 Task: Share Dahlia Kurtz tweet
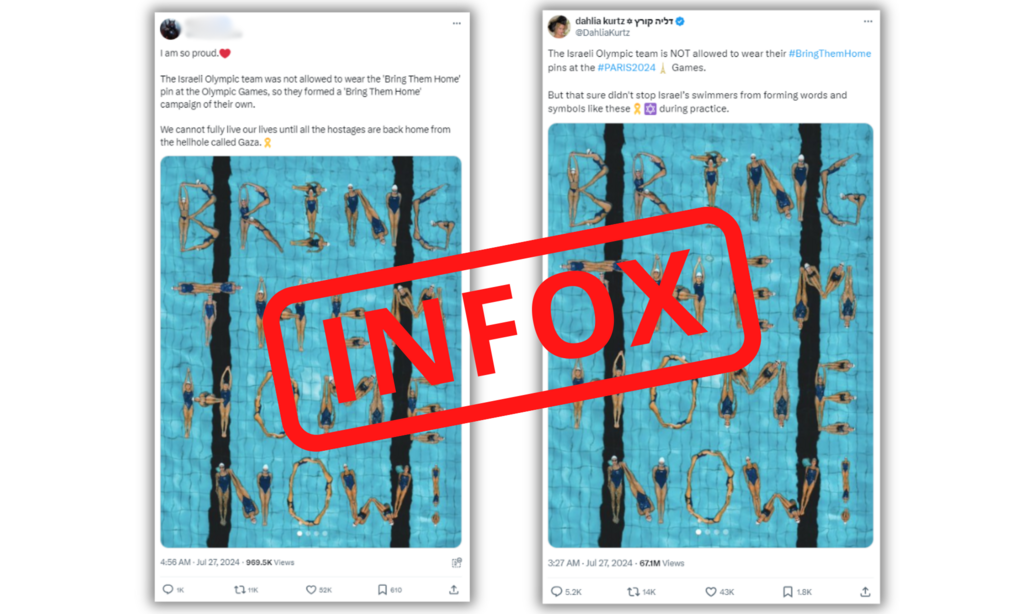865,591
